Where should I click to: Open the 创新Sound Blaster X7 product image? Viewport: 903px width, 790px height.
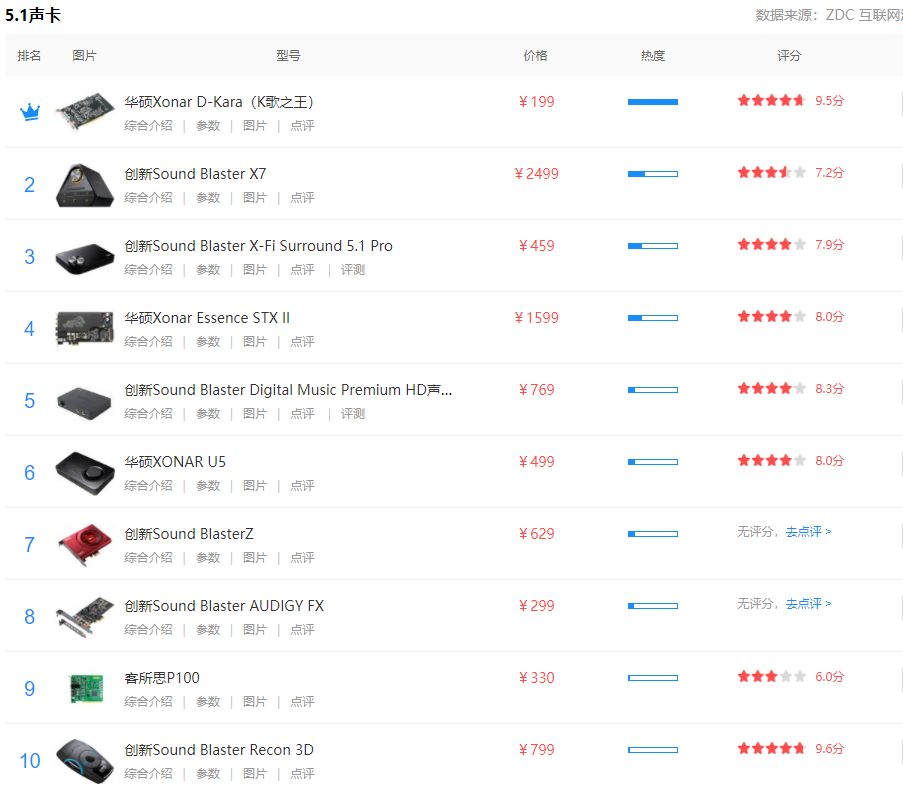[x=86, y=184]
